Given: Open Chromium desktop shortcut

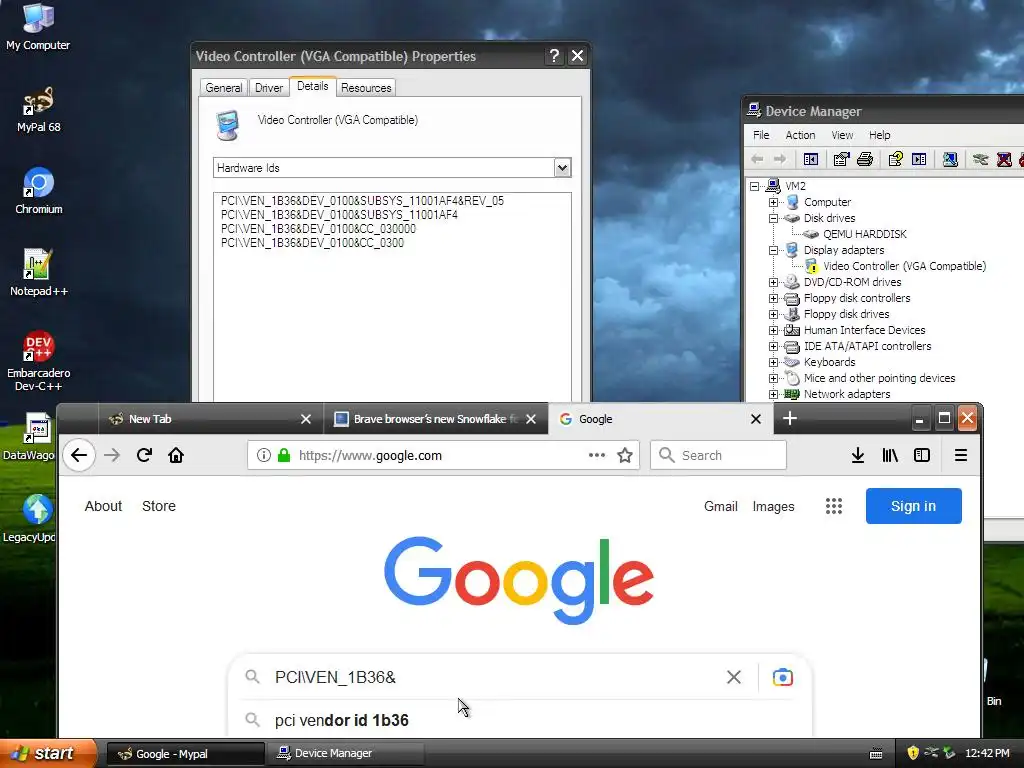Looking at the screenshot, I should [x=39, y=191].
